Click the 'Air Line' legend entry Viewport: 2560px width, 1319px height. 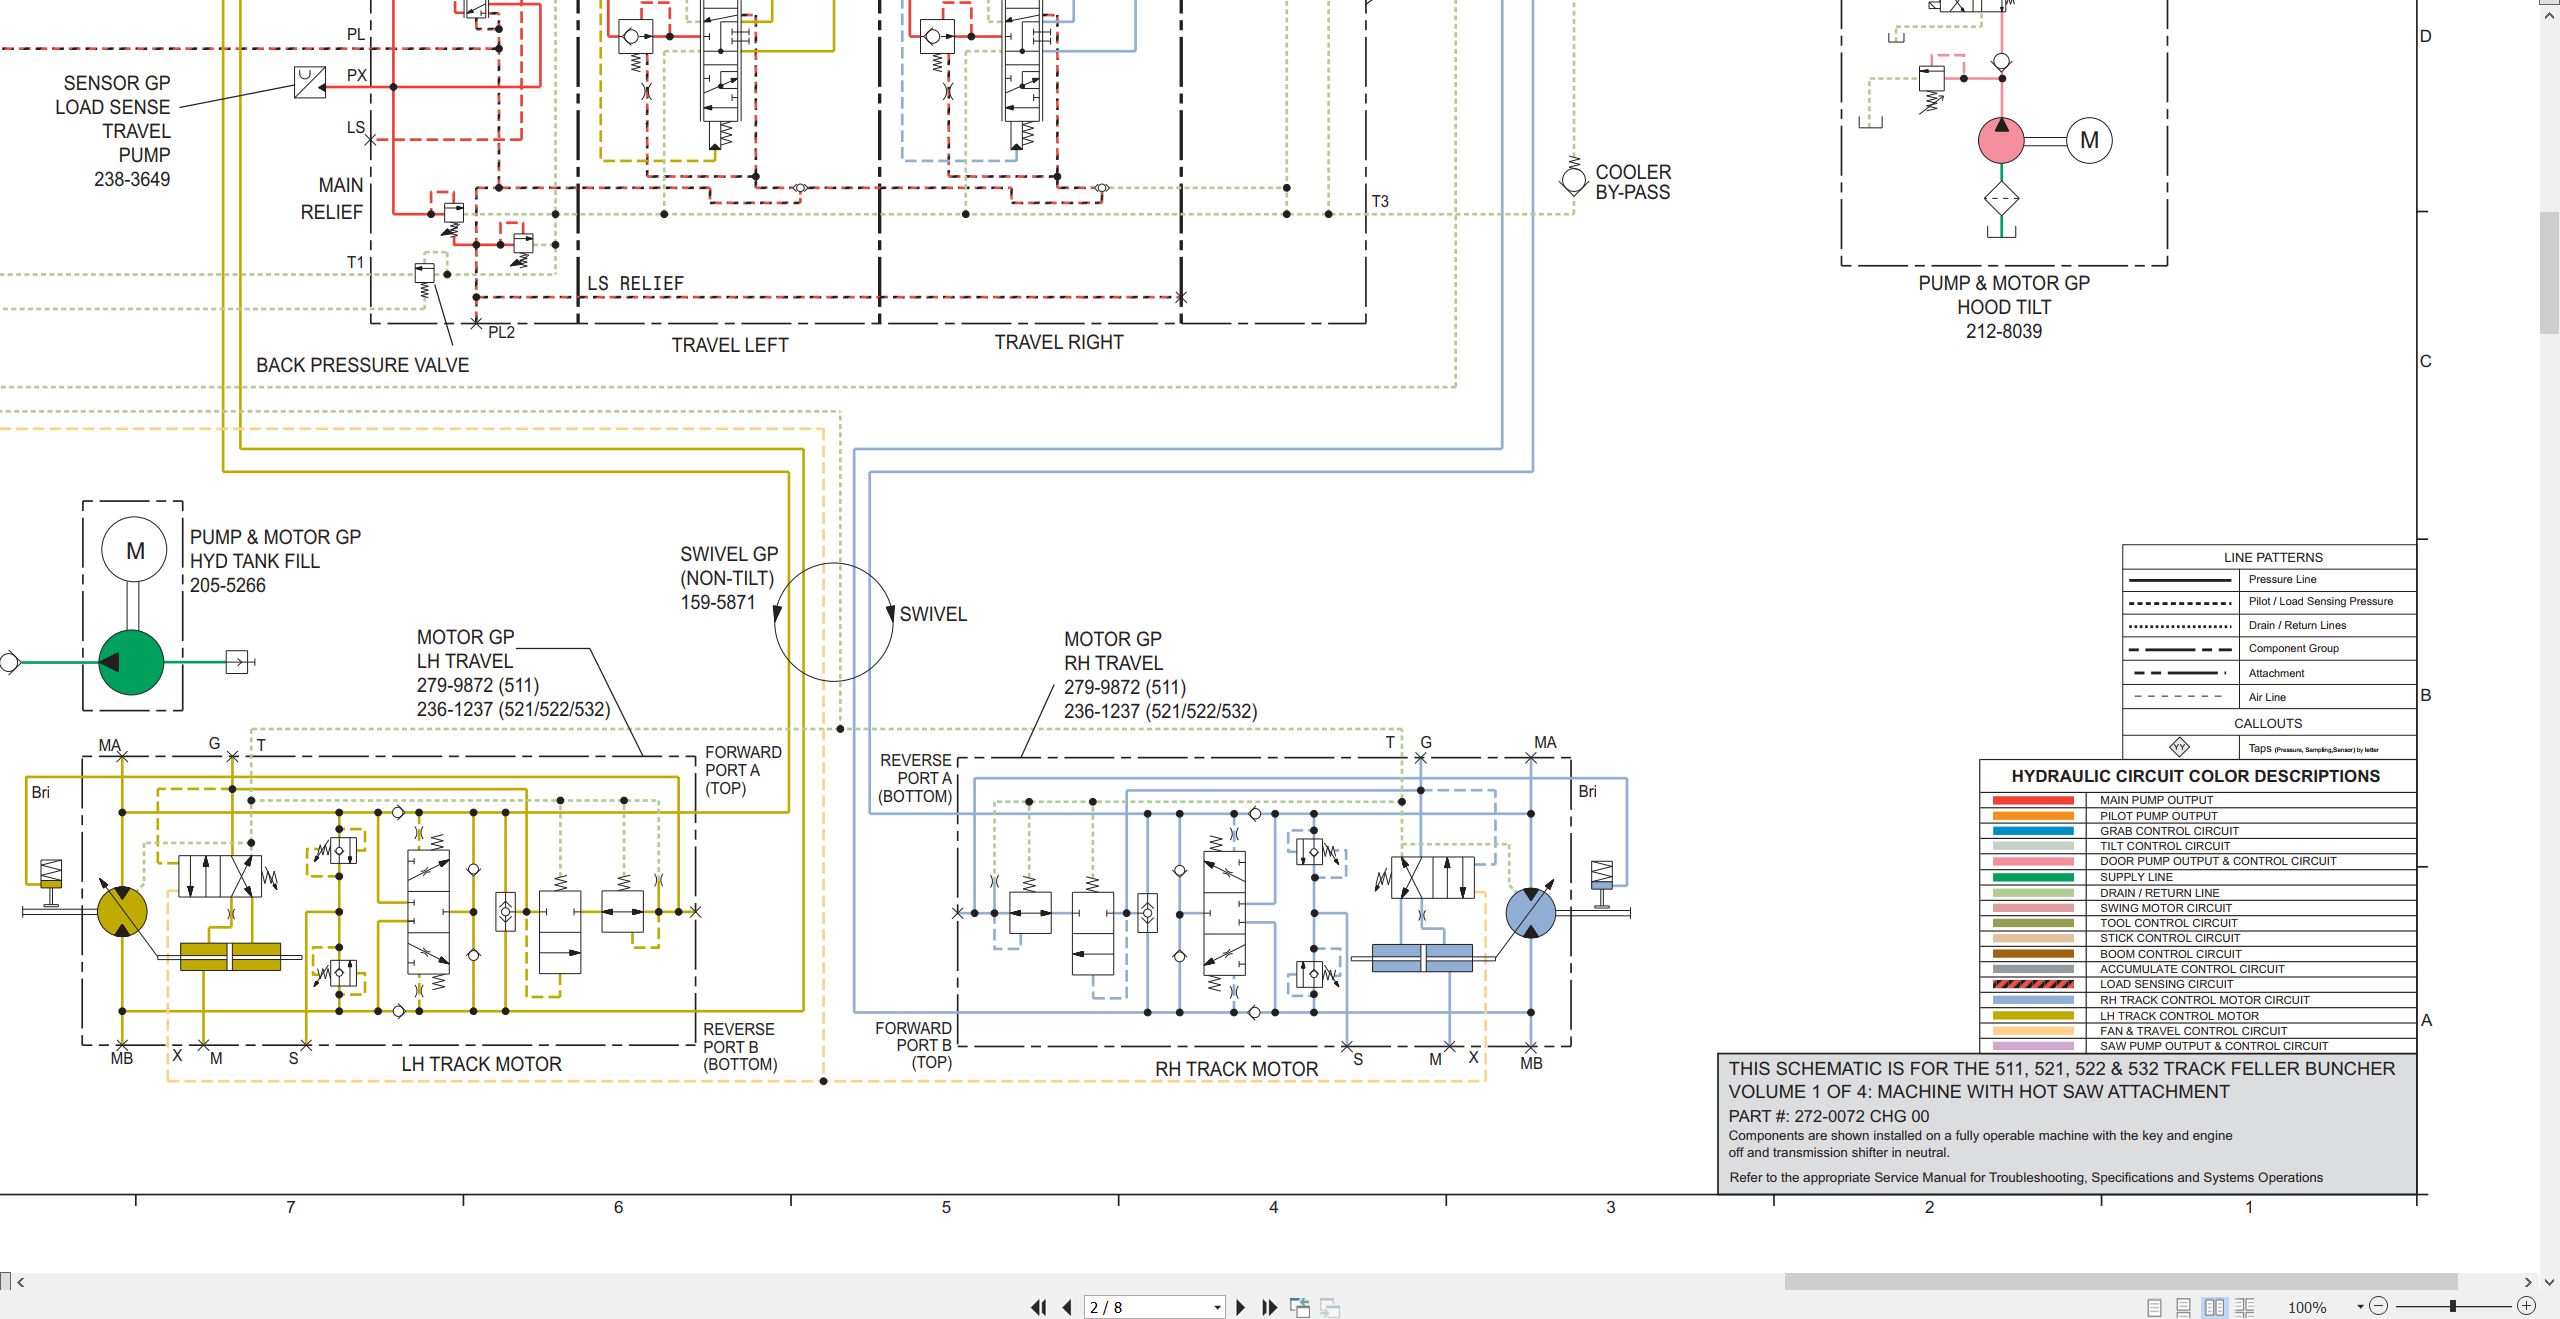point(2267,697)
